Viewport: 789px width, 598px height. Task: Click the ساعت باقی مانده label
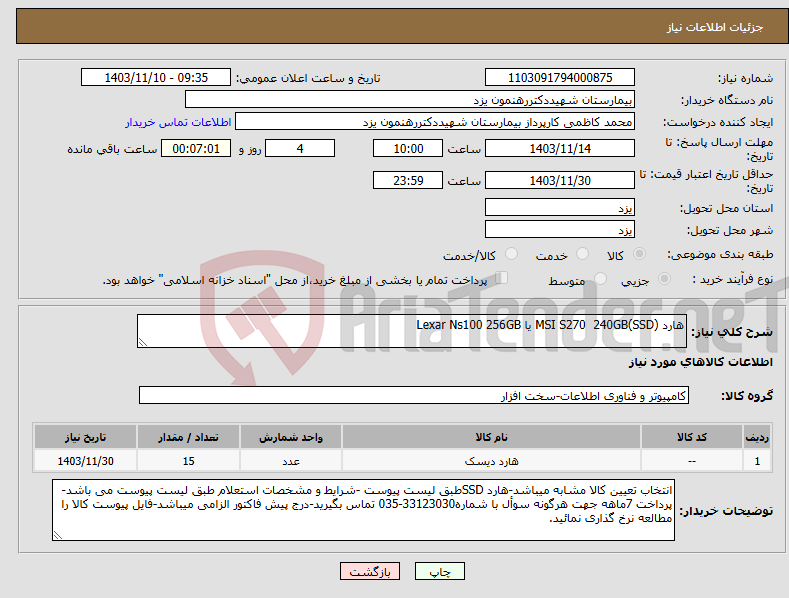(112, 149)
